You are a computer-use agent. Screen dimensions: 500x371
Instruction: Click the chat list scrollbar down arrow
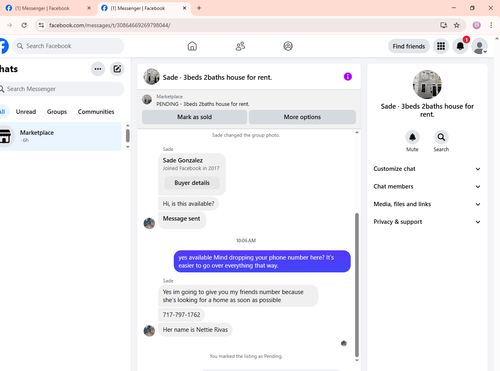[128, 147]
